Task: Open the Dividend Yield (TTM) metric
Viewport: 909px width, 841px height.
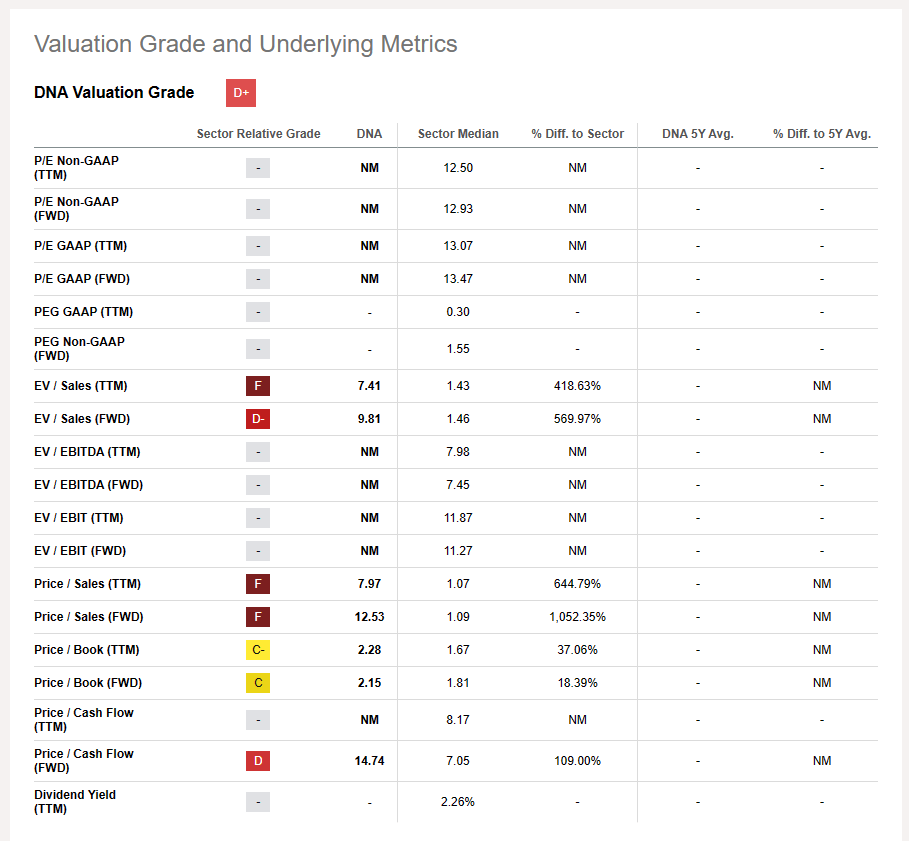Action: 75,802
